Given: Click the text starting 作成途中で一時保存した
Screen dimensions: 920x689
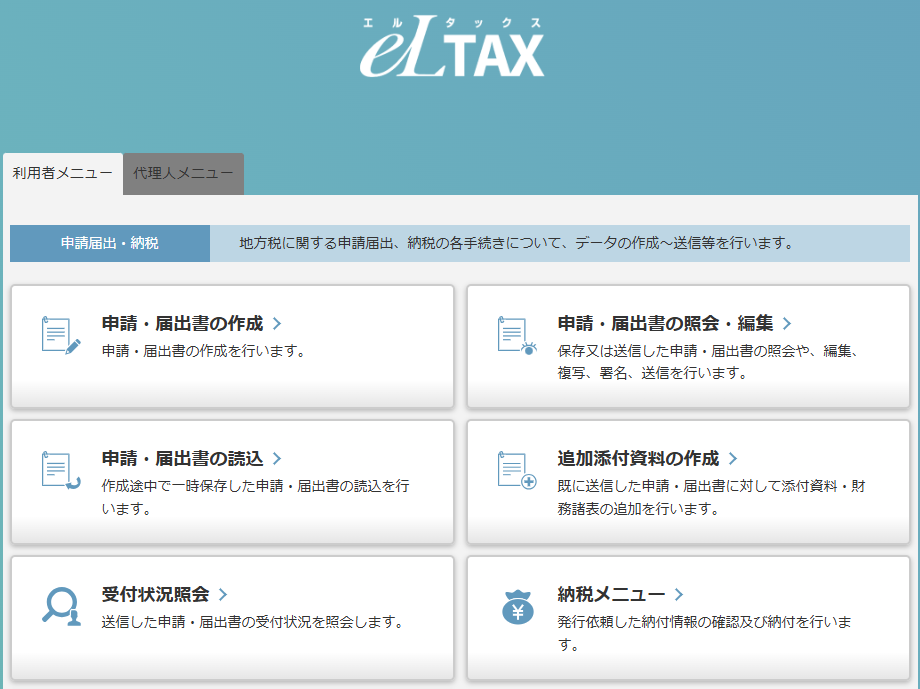Looking at the screenshot, I should point(256,498).
